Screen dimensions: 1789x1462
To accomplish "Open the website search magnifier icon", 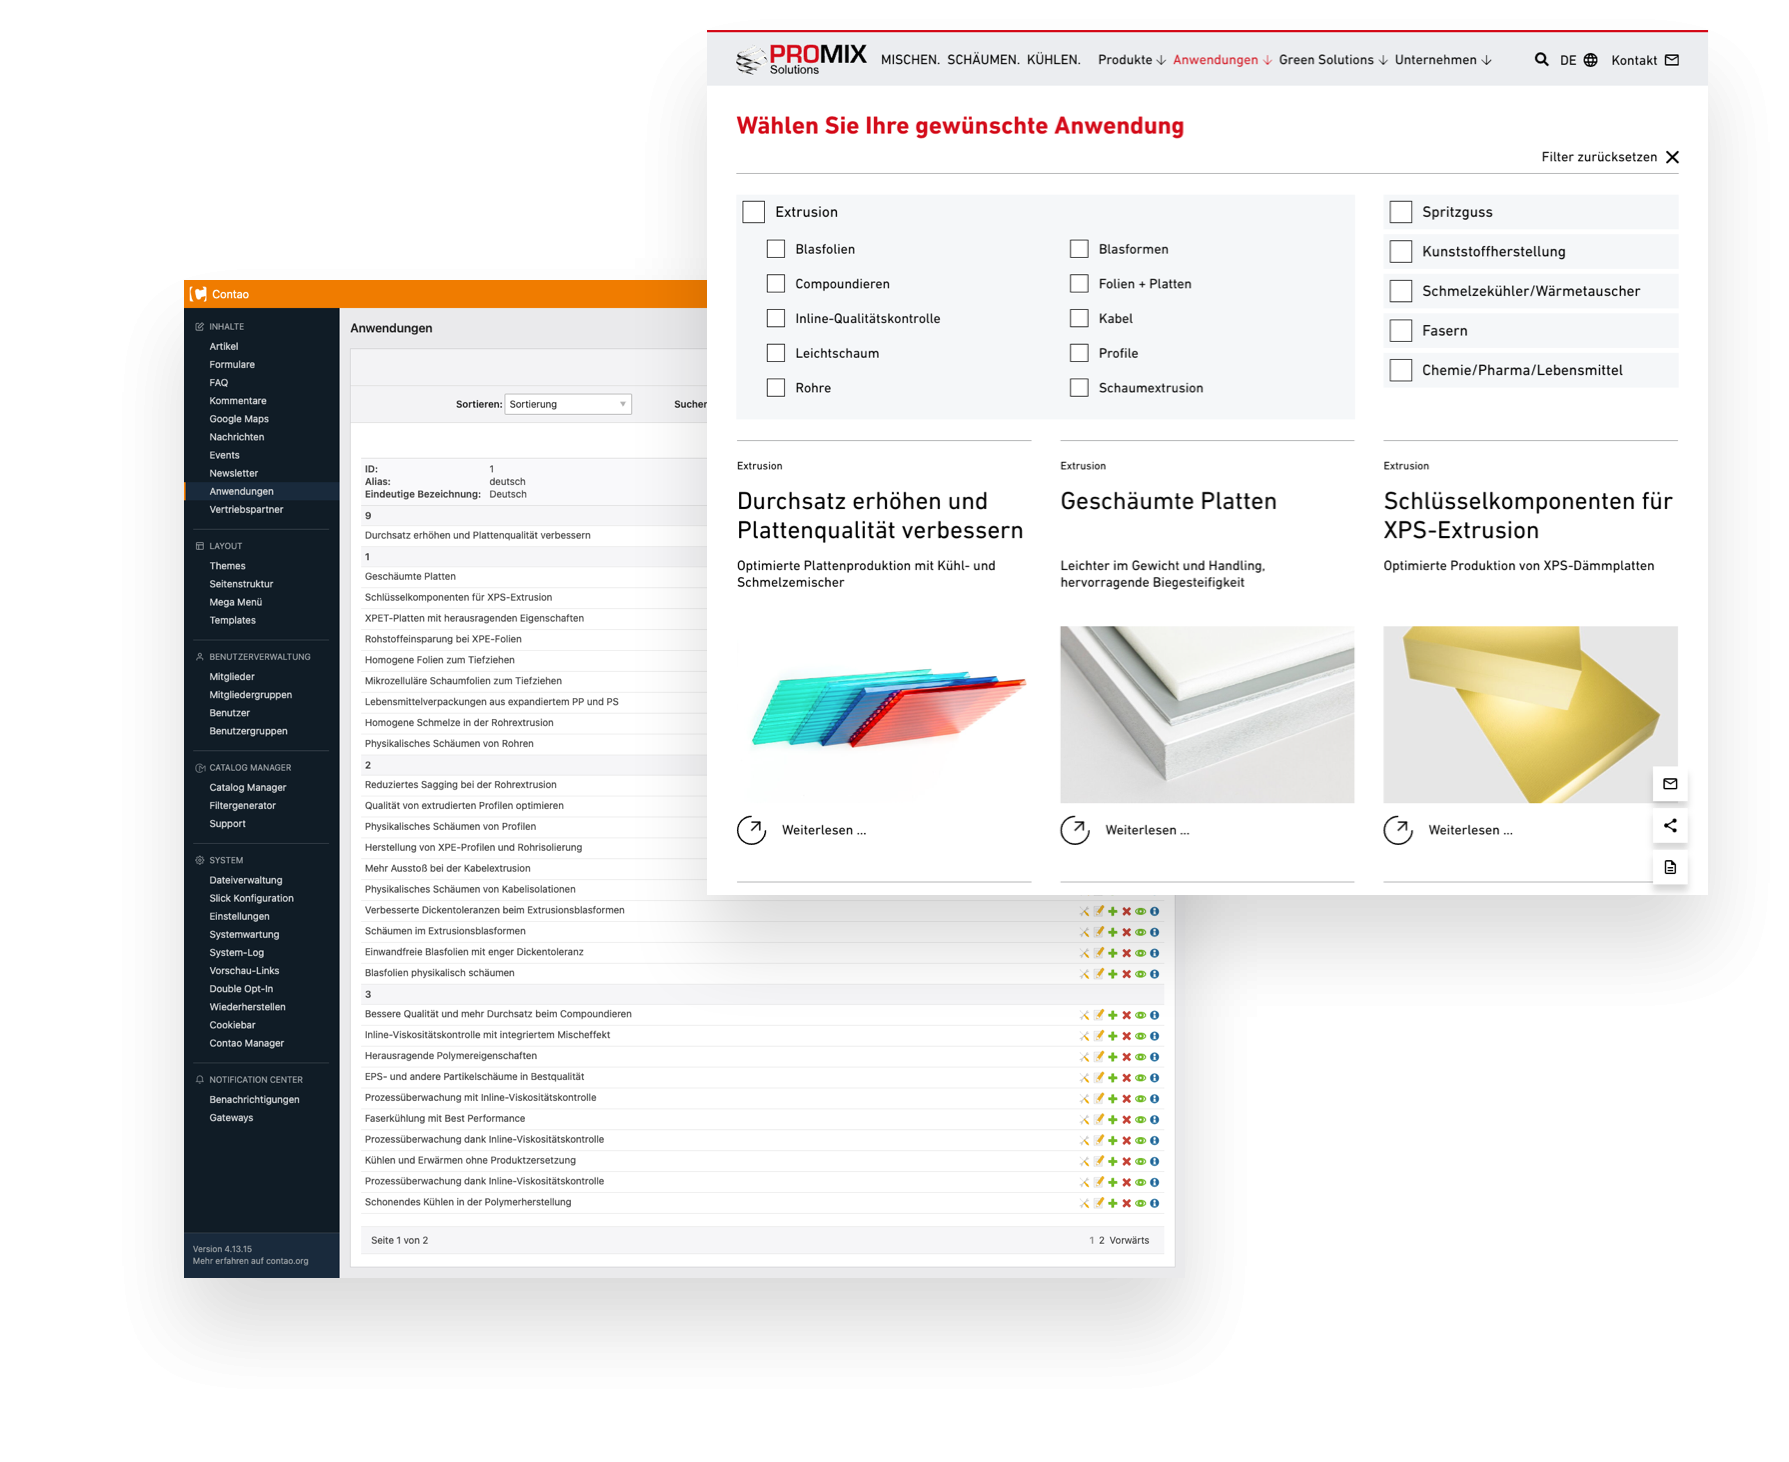I will click(x=1541, y=60).
